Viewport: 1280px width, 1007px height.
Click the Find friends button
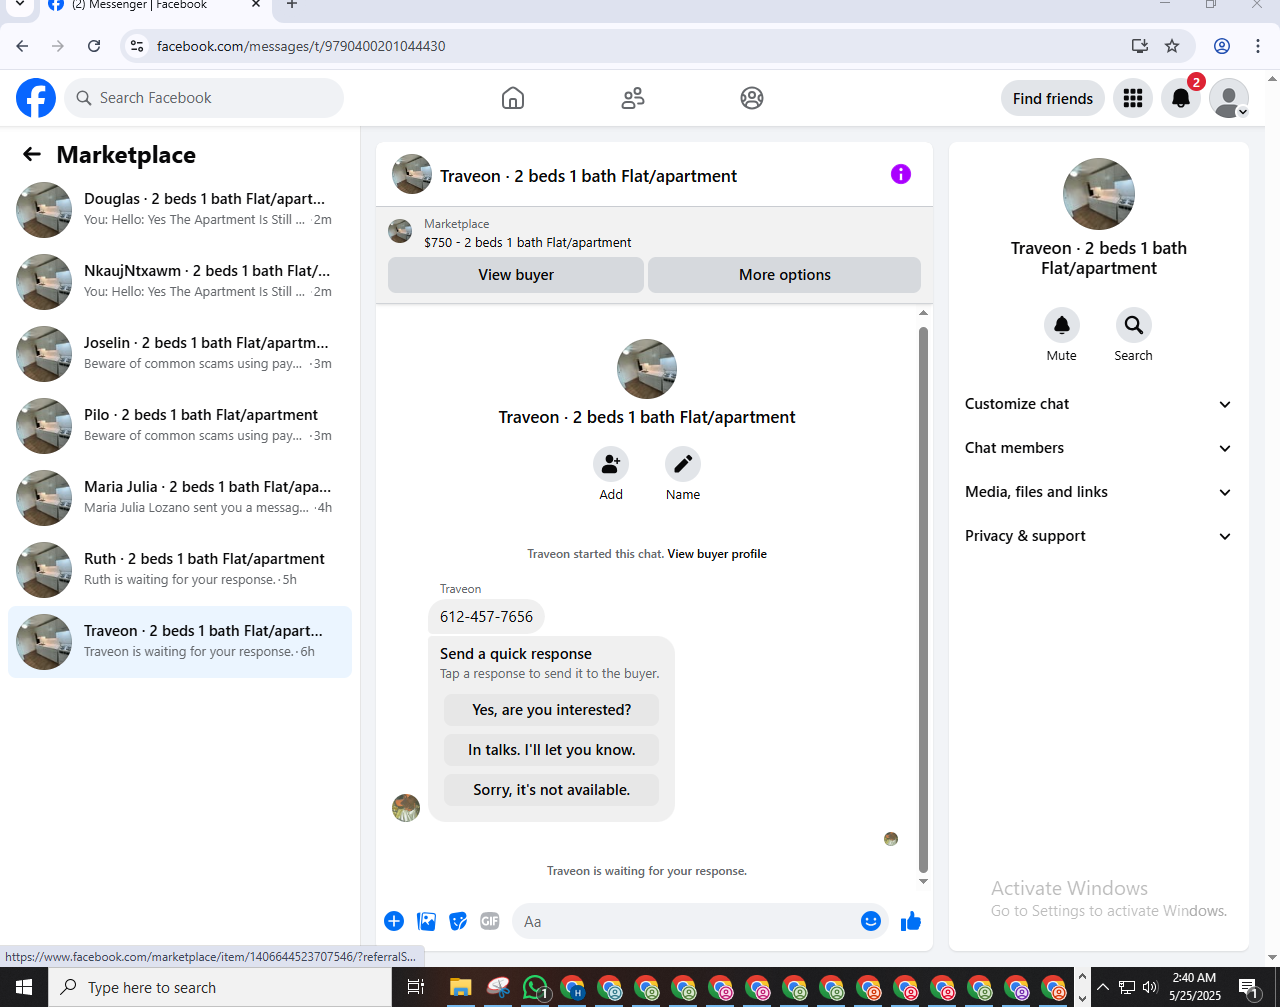tap(1053, 98)
